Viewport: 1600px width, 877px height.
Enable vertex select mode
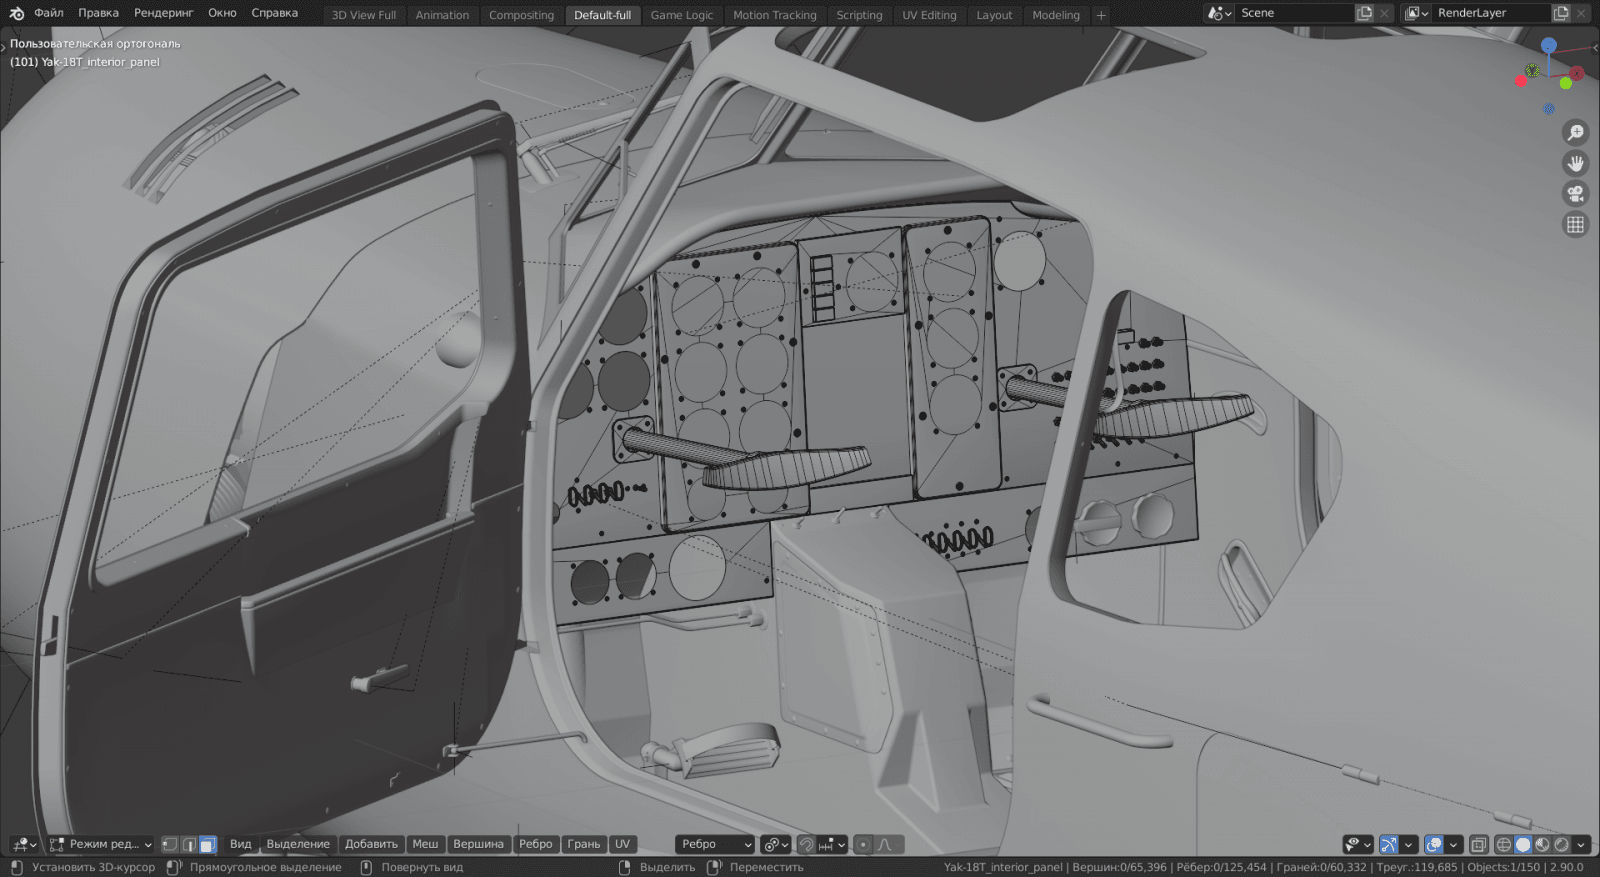point(170,845)
